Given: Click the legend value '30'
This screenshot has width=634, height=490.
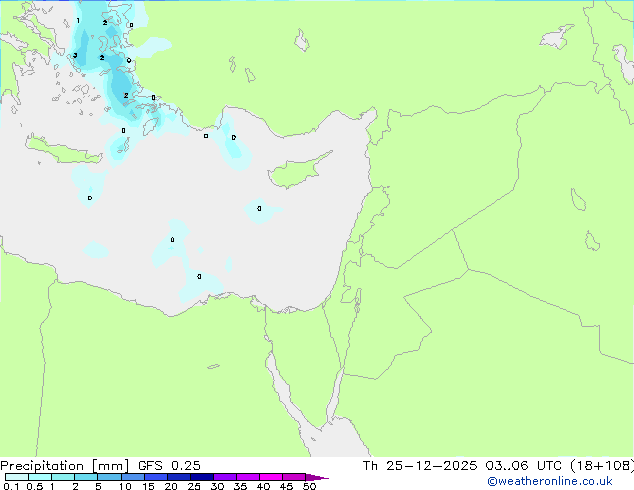Looking at the screenshot, I should point(217,486).
